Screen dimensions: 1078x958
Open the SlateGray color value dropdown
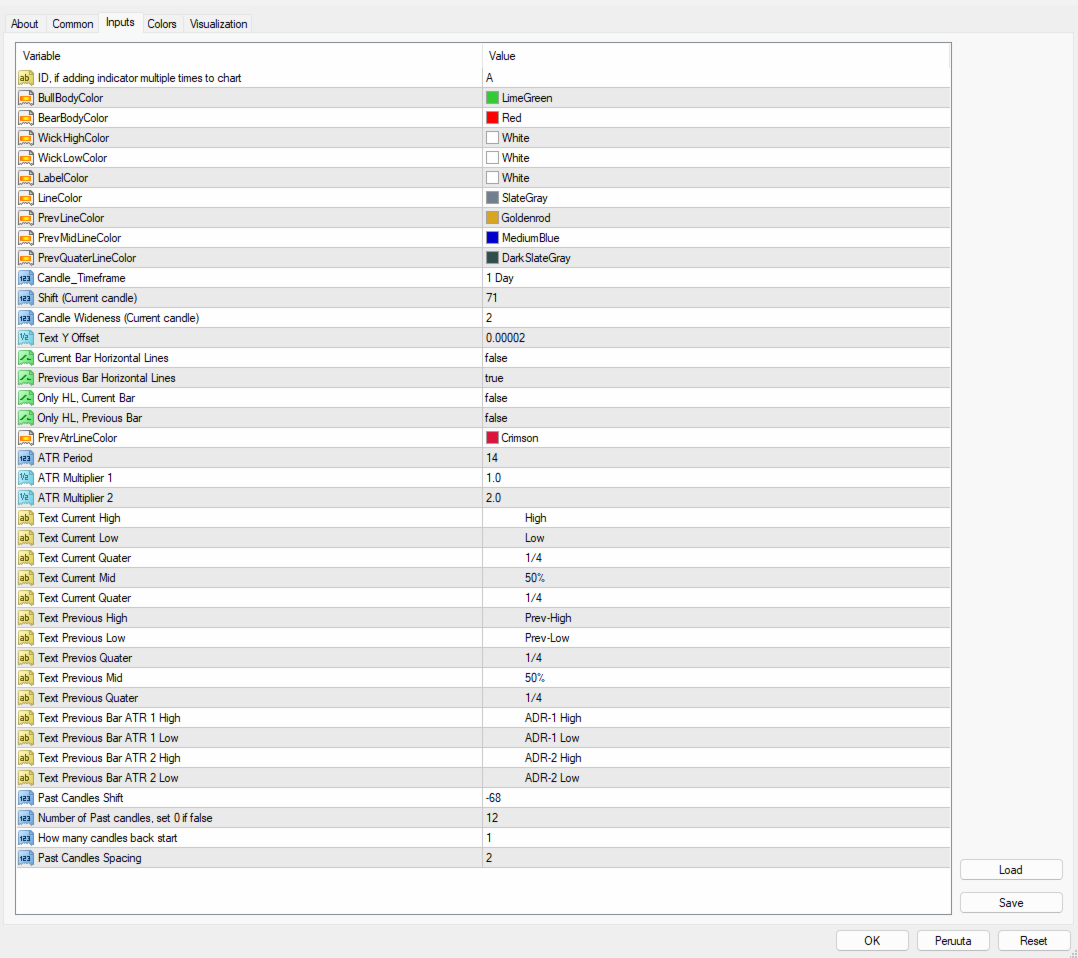(716, 197)
